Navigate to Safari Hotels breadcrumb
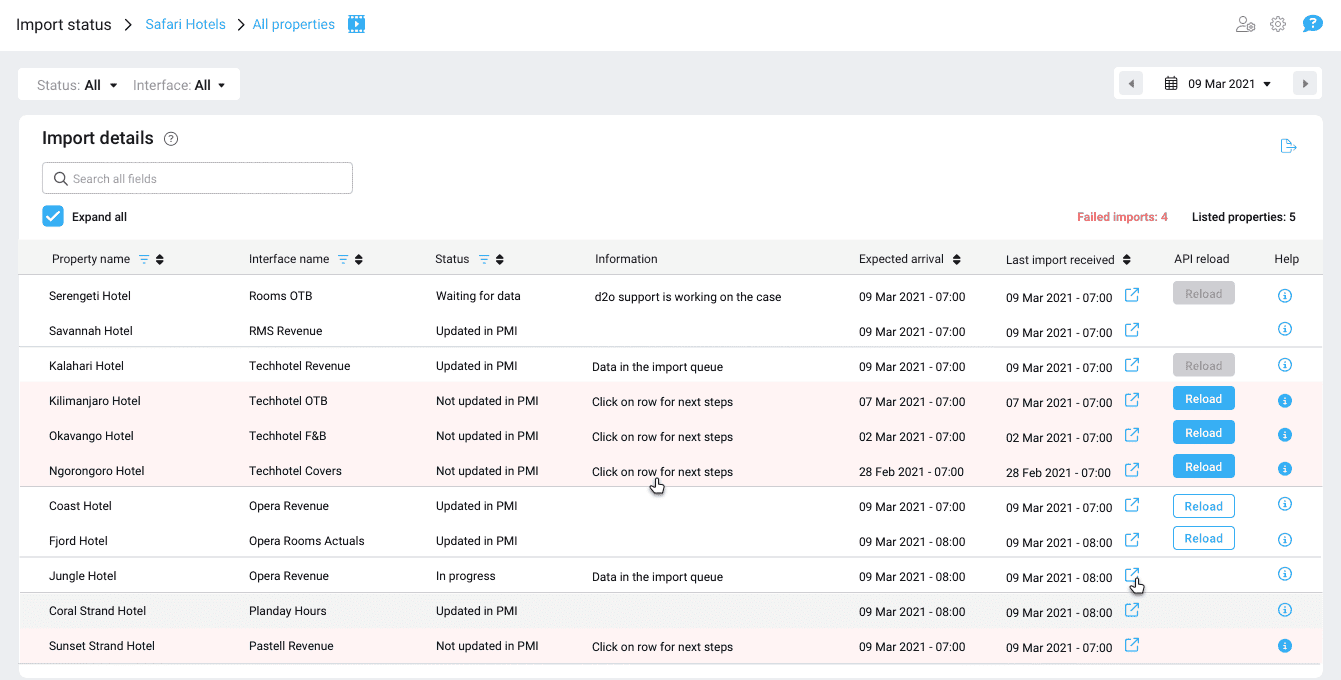 [x=185, y=24]
